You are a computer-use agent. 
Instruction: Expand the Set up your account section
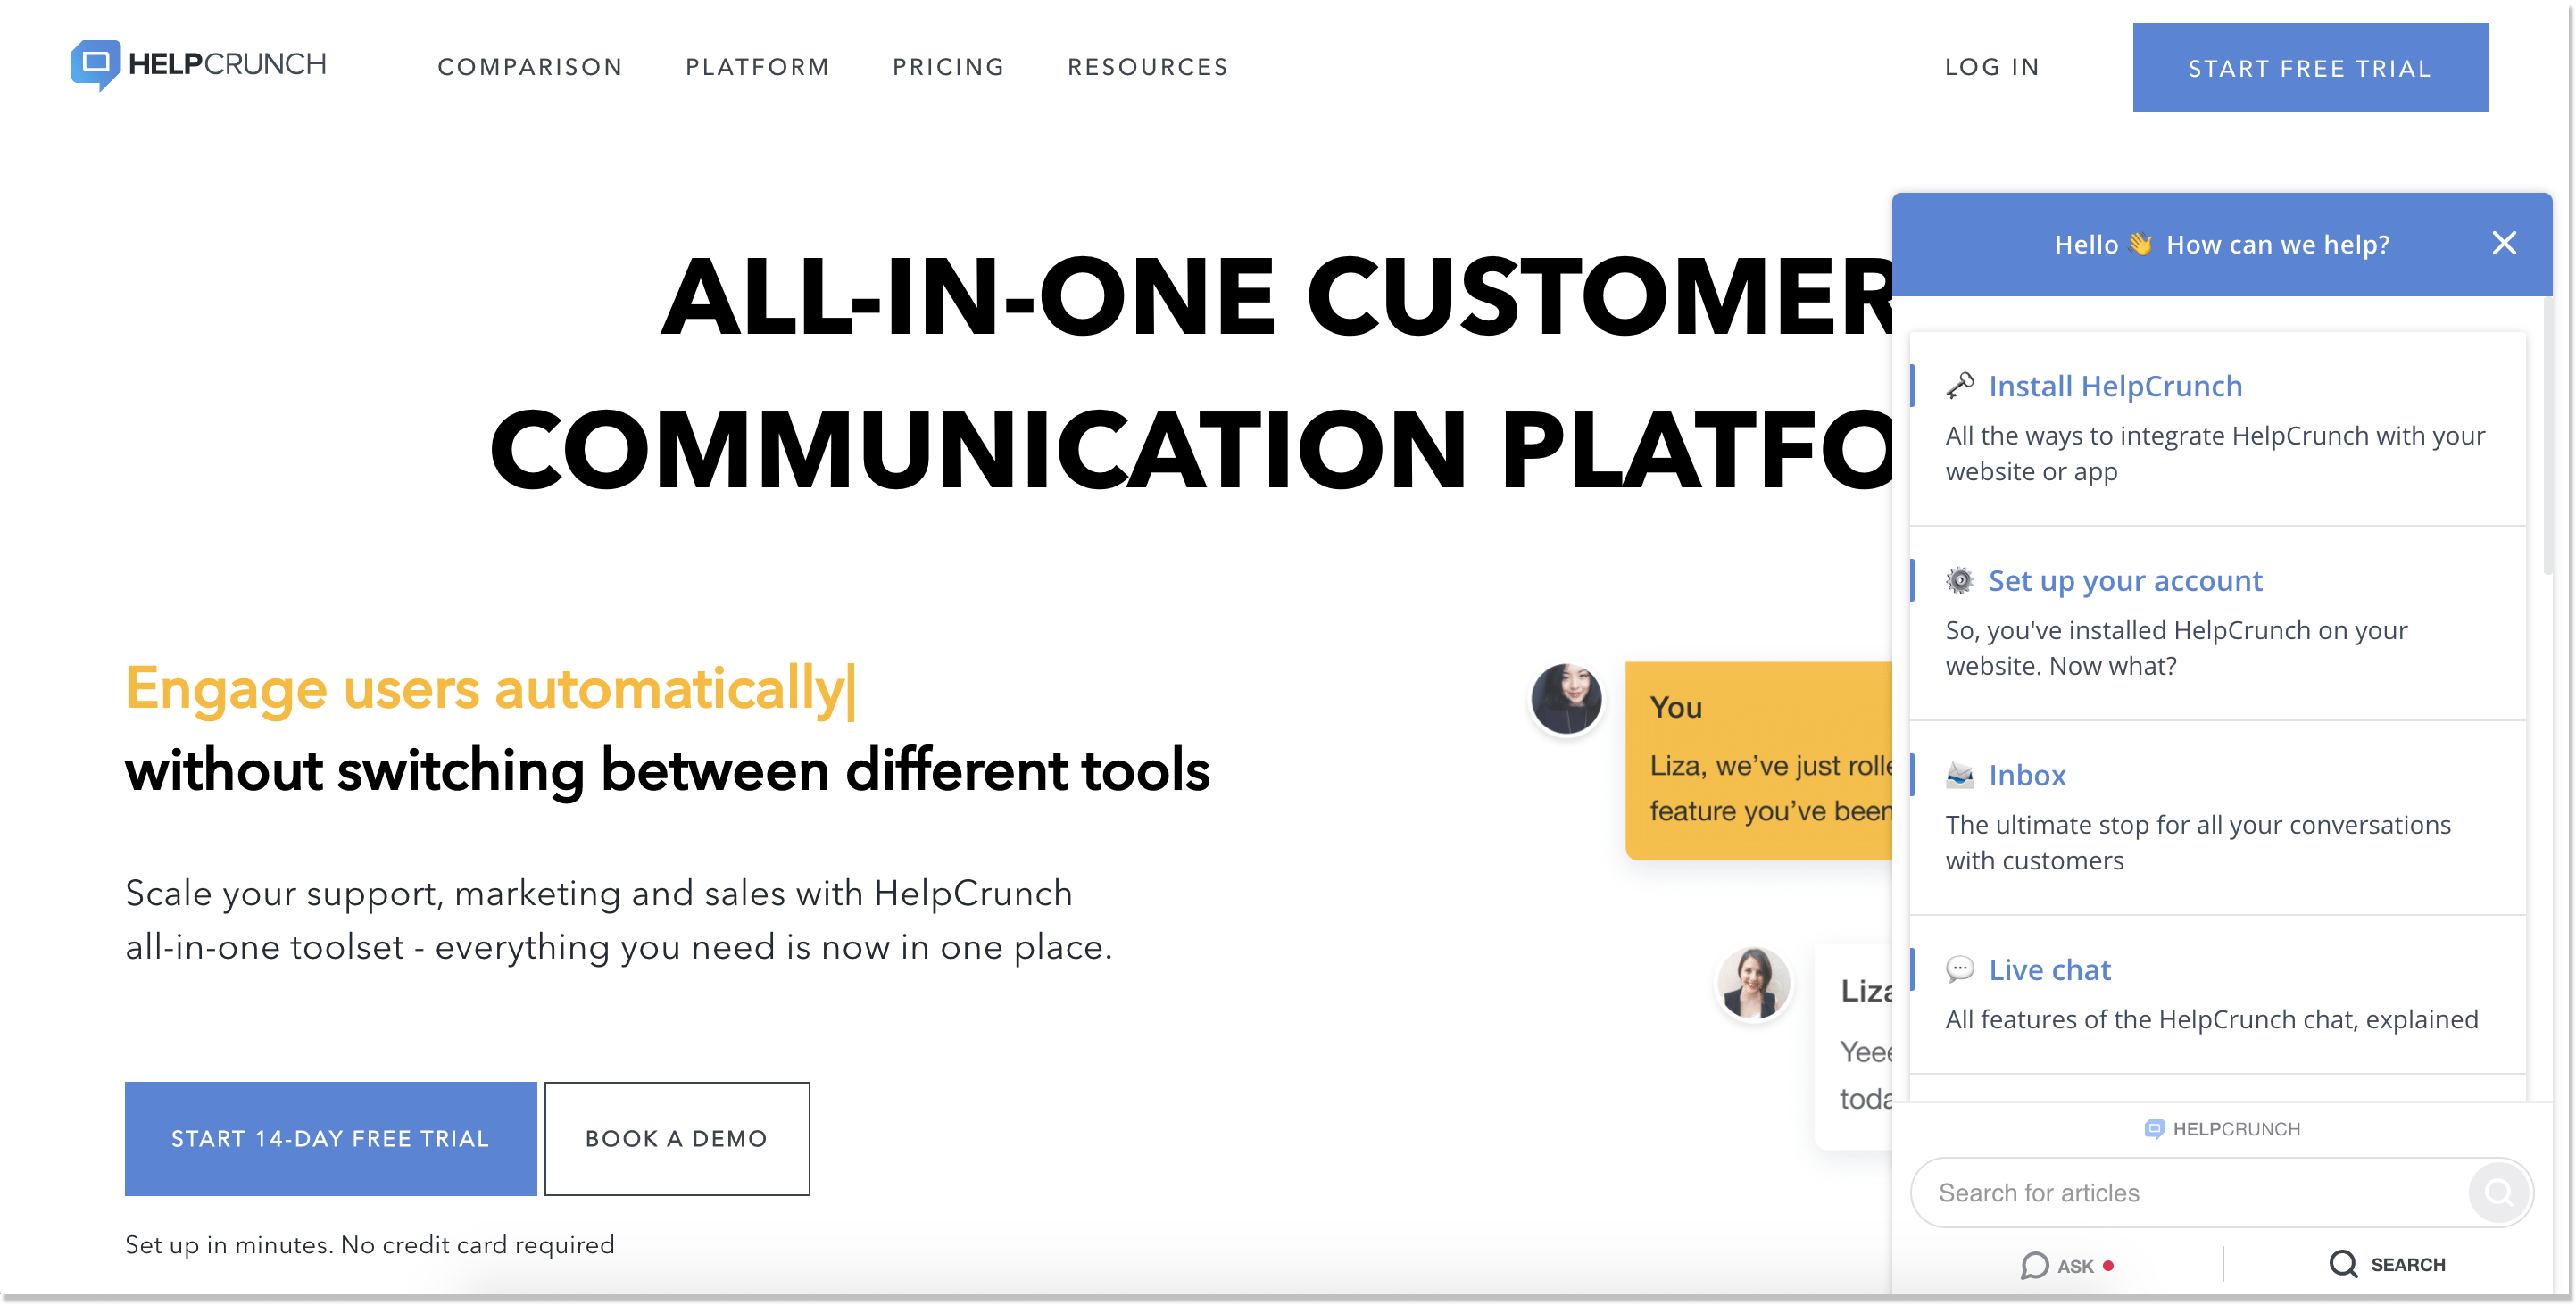pyautogui.click(x=2127, y=579)
